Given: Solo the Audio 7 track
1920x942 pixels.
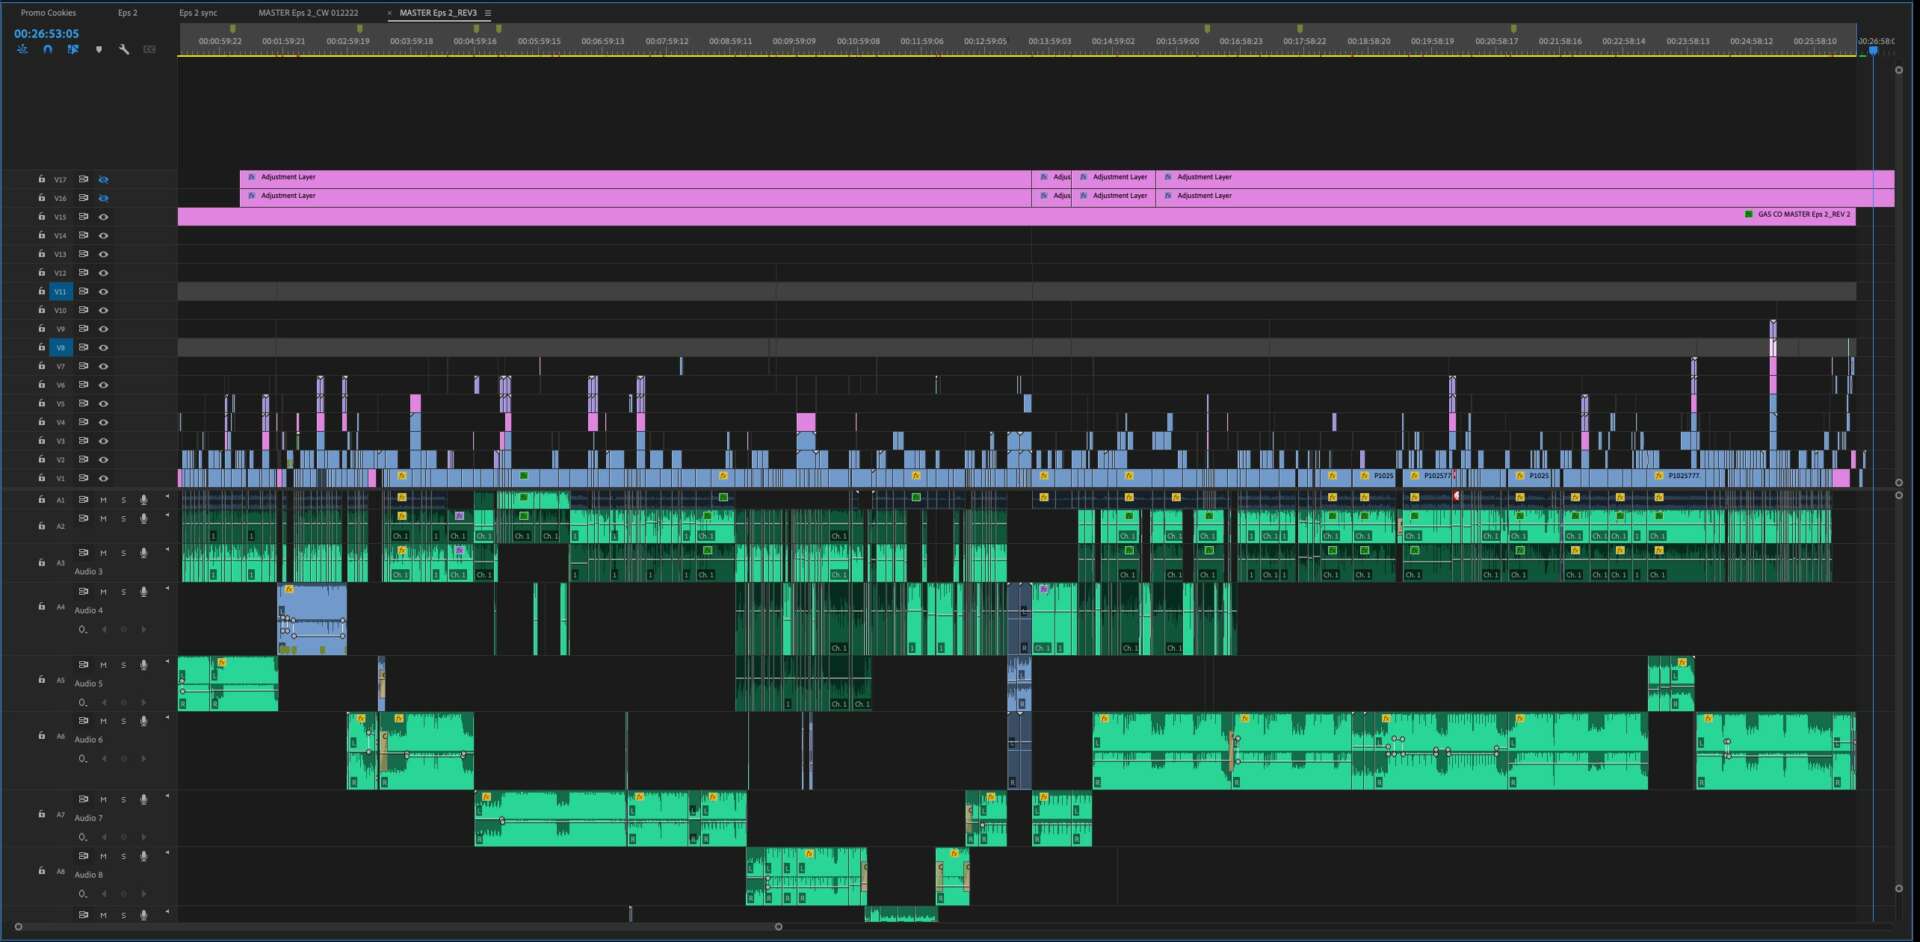Looking at the screenshot, I should [x=124, y=800].
